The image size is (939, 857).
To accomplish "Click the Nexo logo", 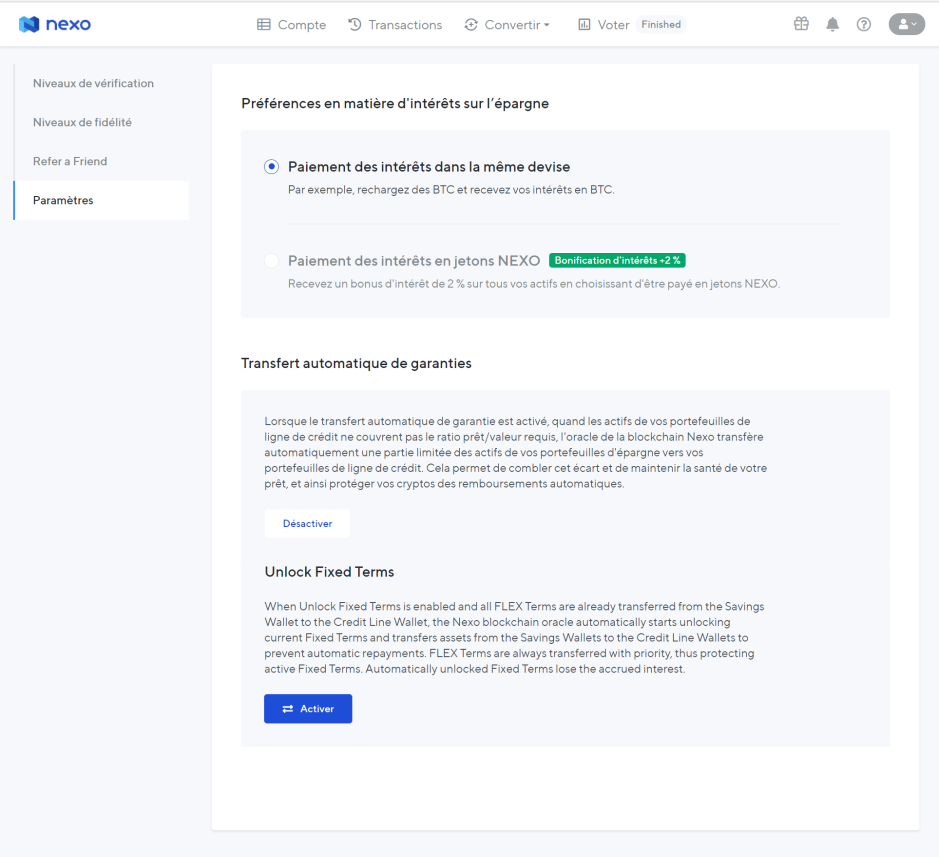I will [x=54, y=25].
